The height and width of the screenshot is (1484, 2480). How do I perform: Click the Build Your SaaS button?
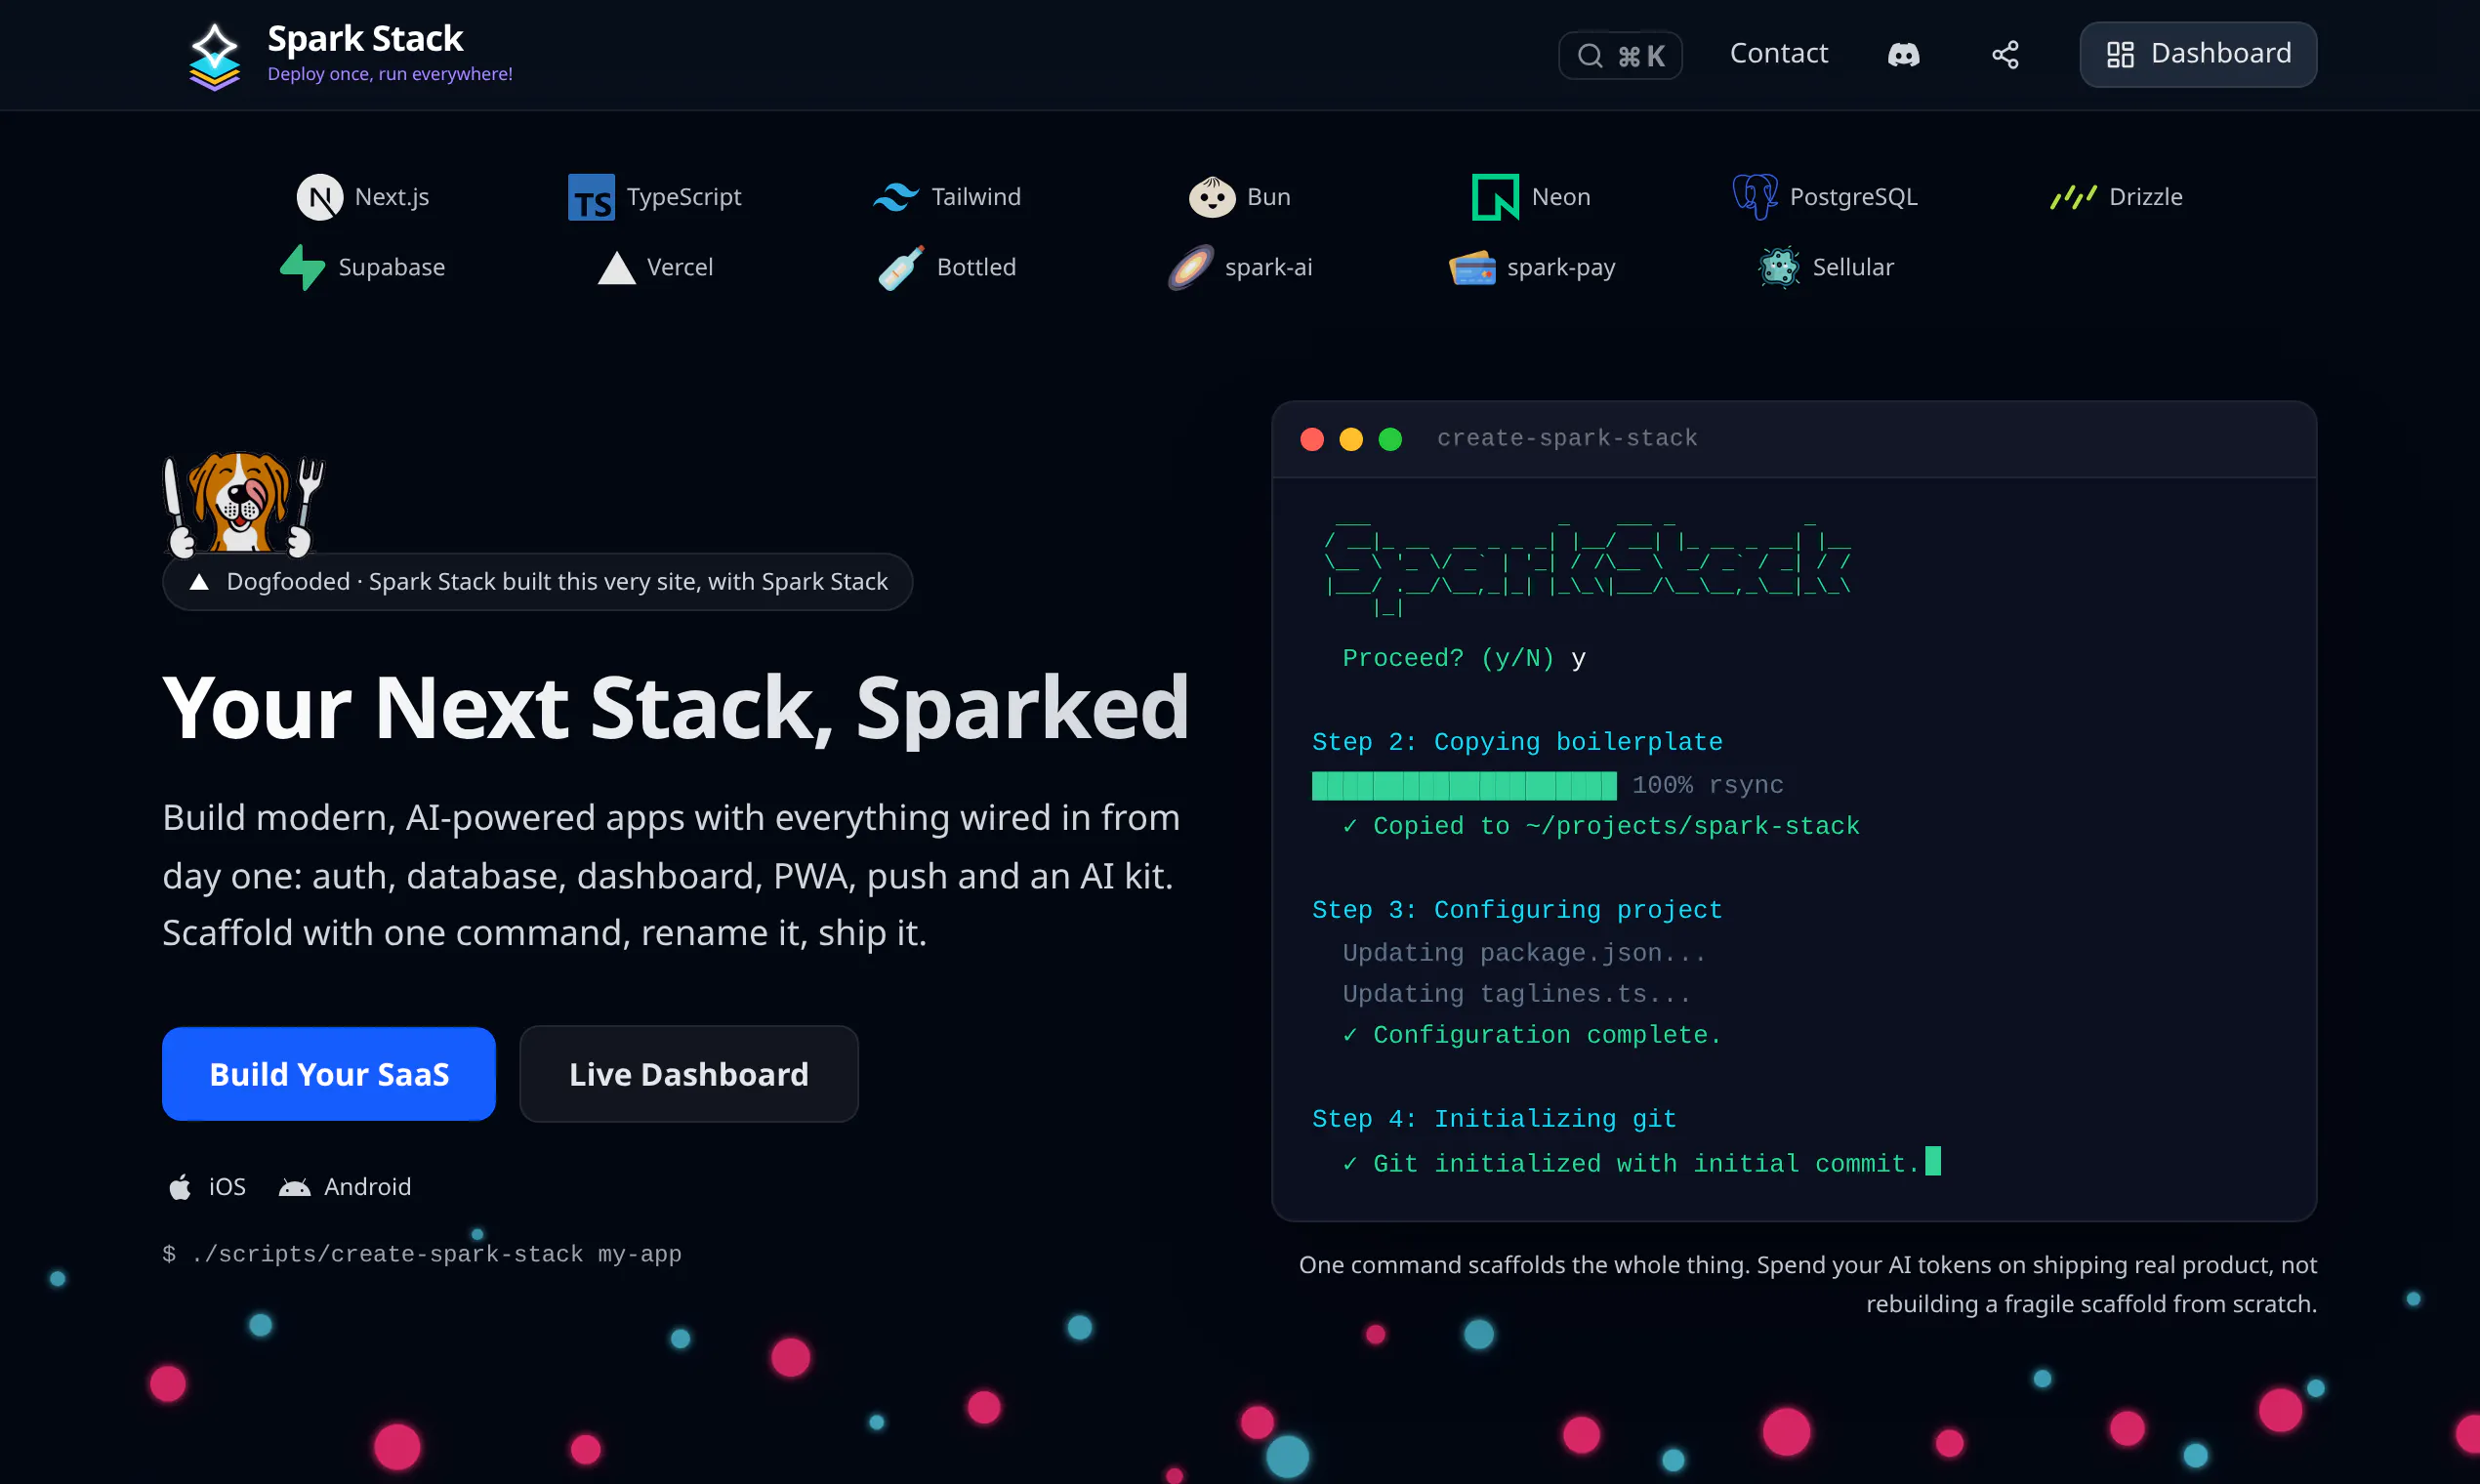(x=329, y=1074)
